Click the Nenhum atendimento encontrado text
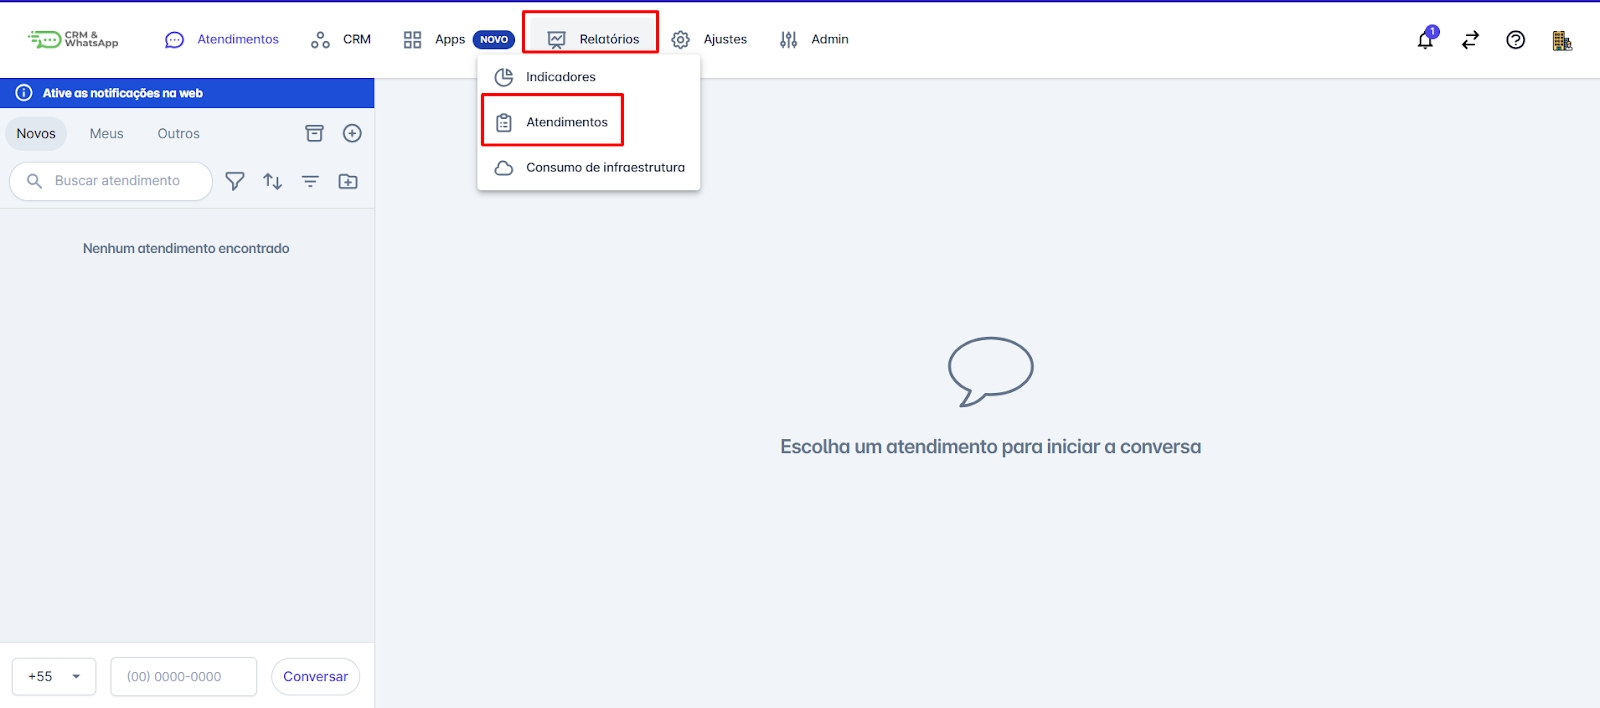1600x708 pixels. (186, 248)
